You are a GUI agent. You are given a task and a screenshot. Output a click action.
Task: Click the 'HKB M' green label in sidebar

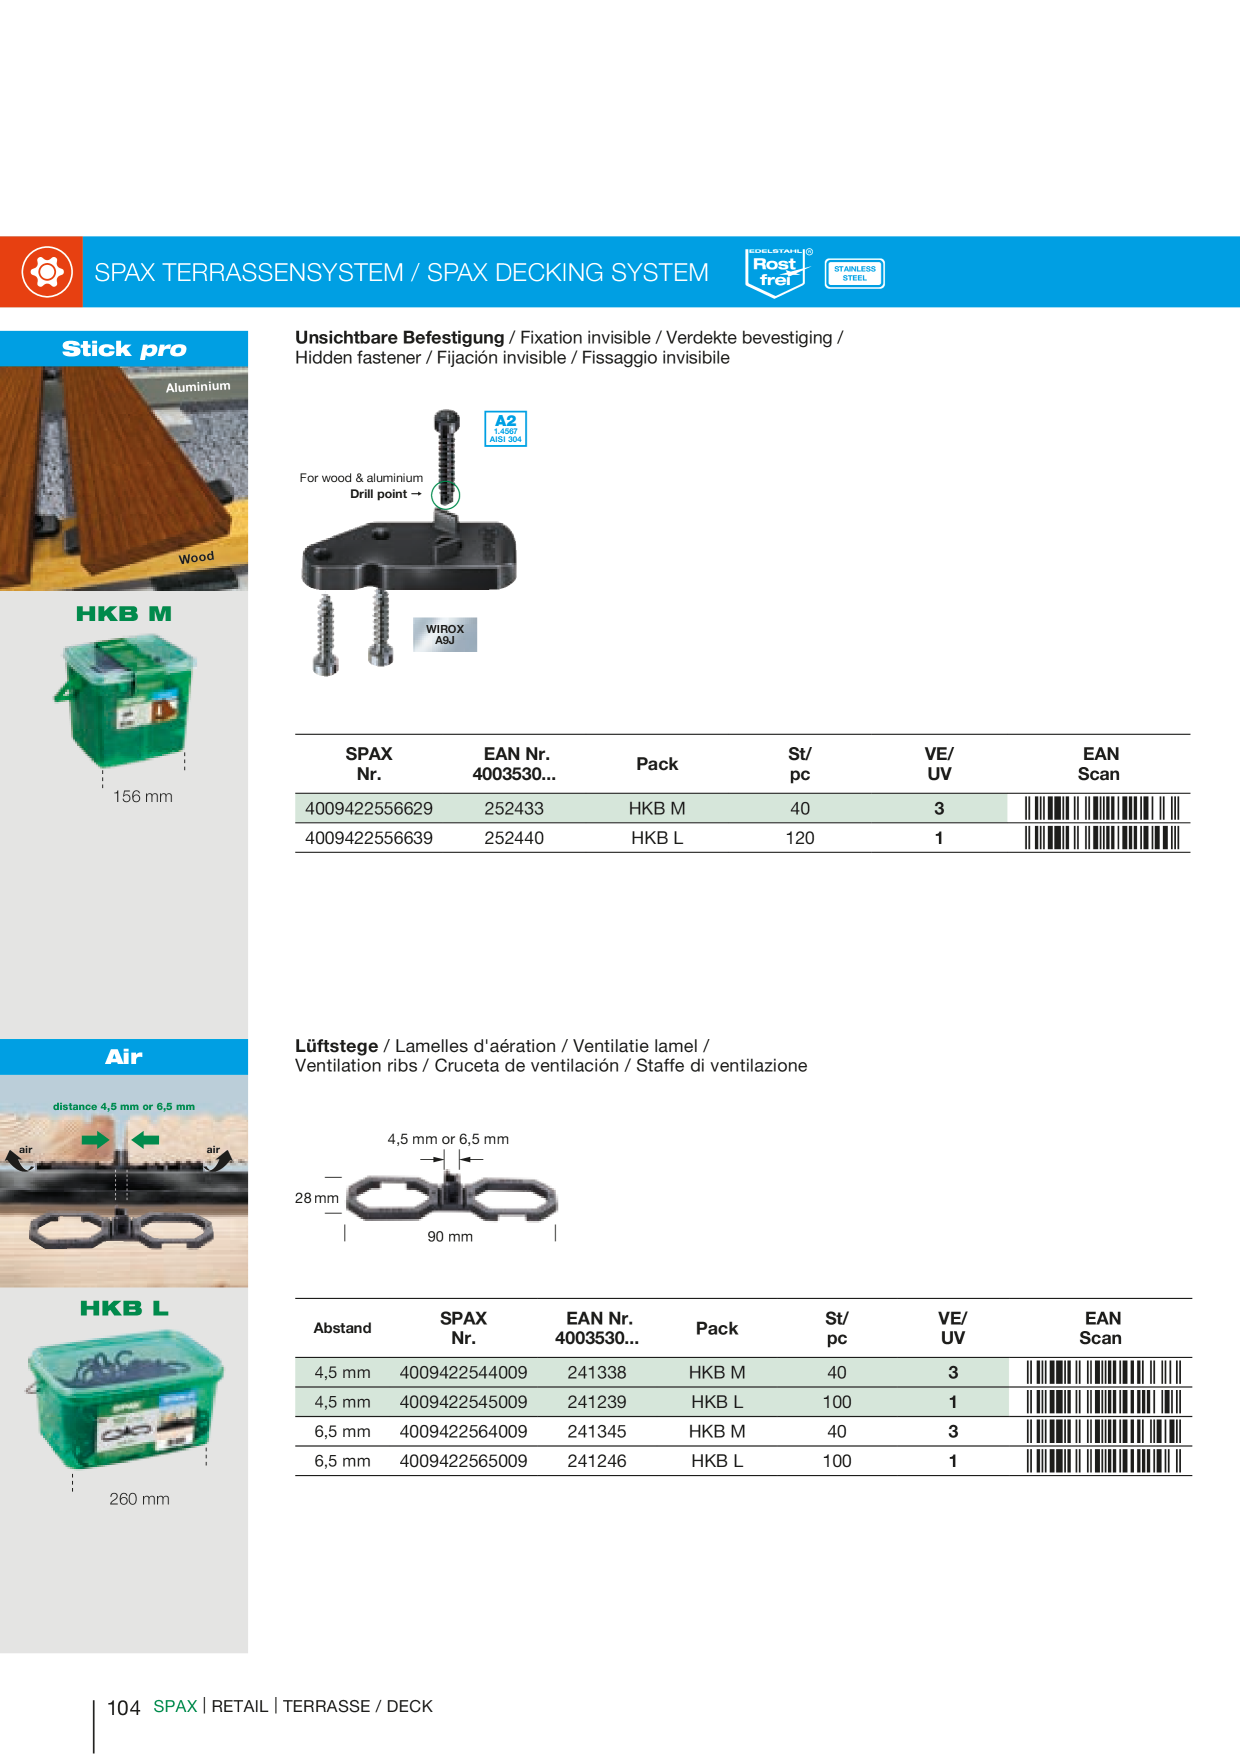pyautogui.click(x=124, y=614)
